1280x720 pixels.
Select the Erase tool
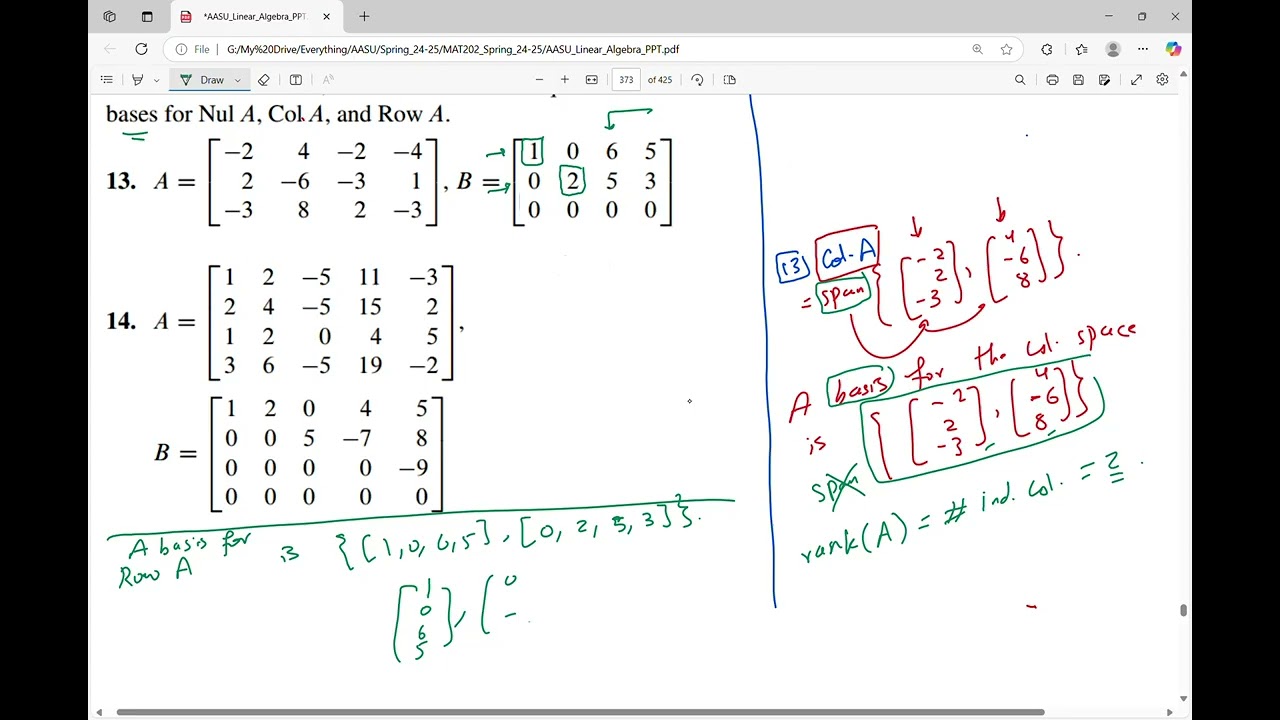point(264,80)
